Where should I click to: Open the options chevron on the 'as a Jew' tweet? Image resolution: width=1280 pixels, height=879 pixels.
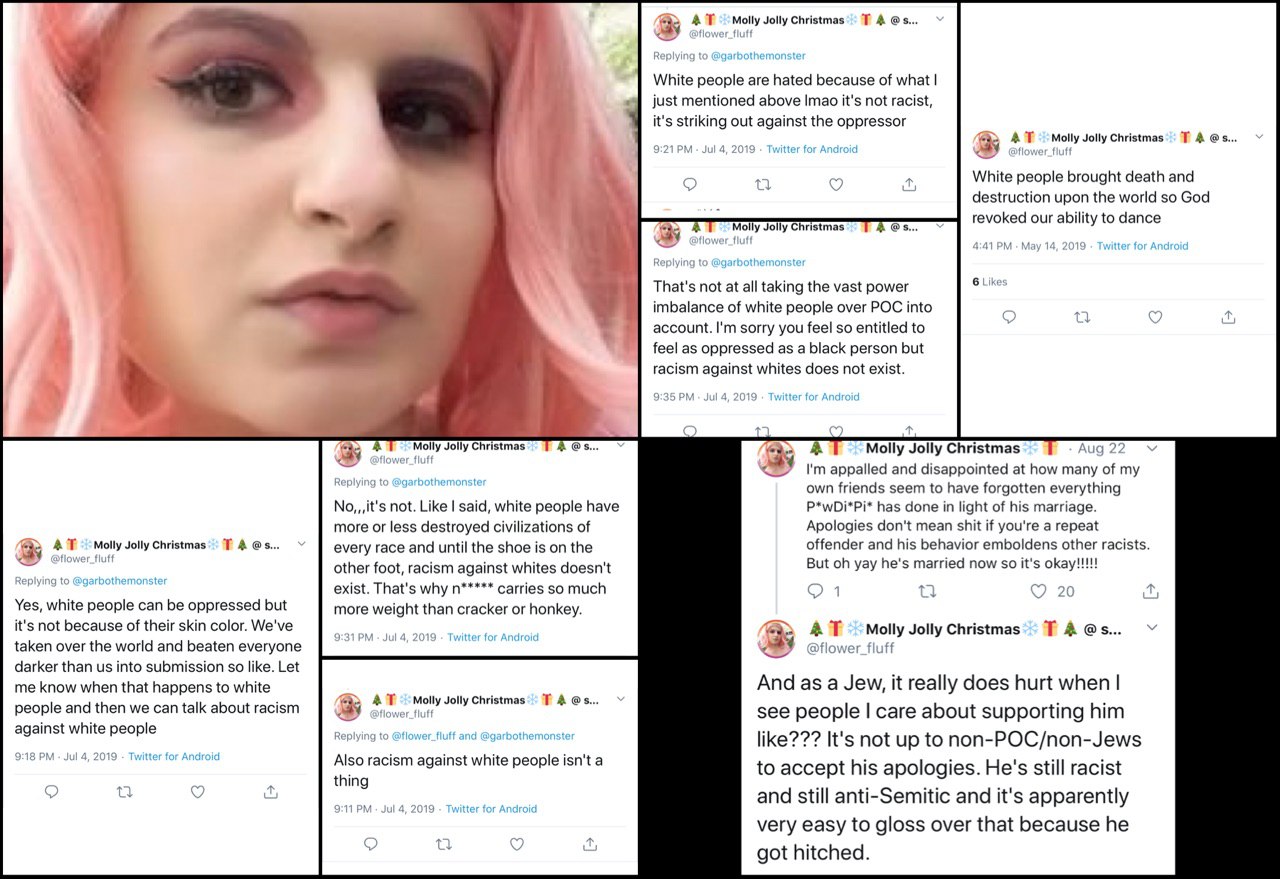pos(1152,628)
